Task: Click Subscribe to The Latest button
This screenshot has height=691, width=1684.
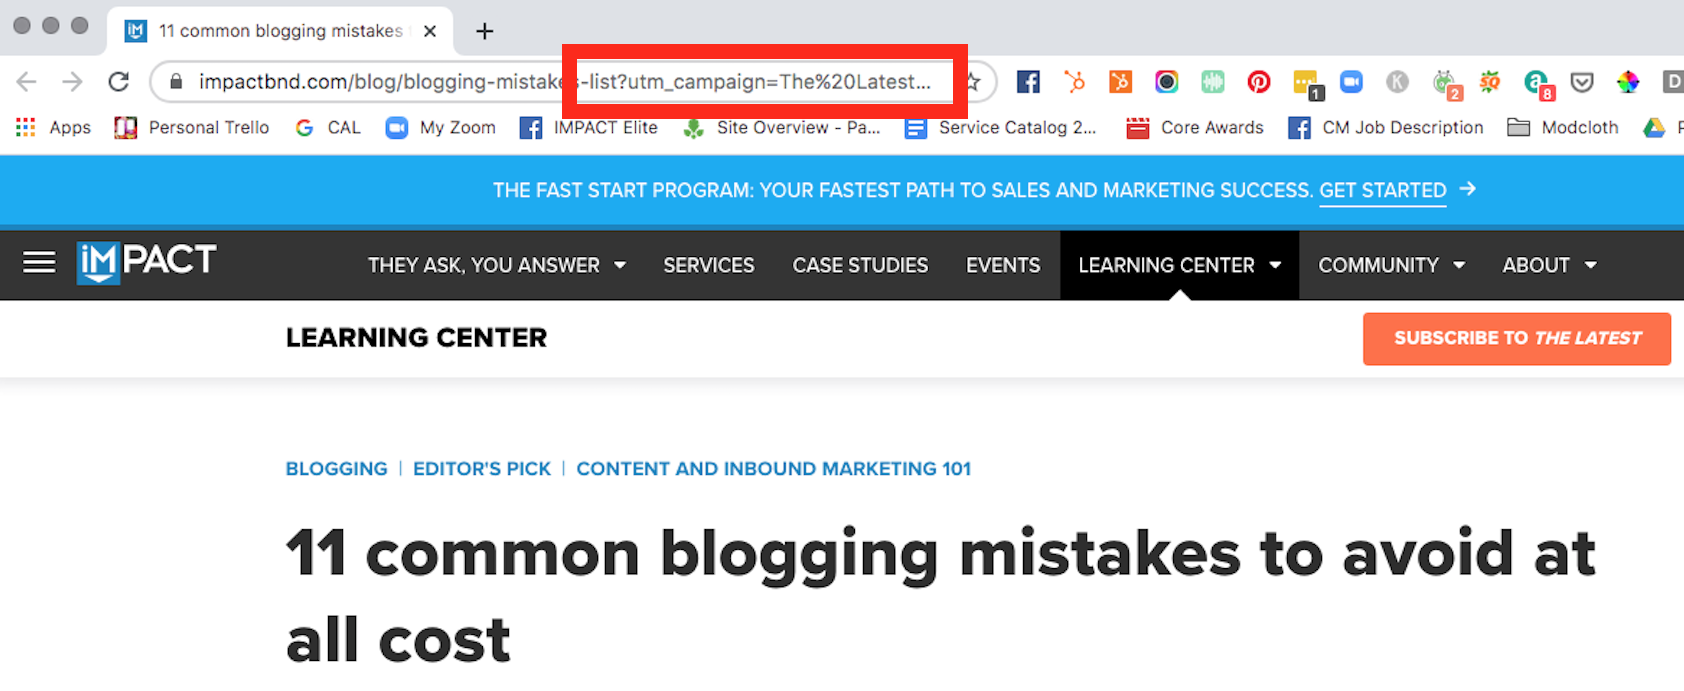Action: tap(1517, 339)
